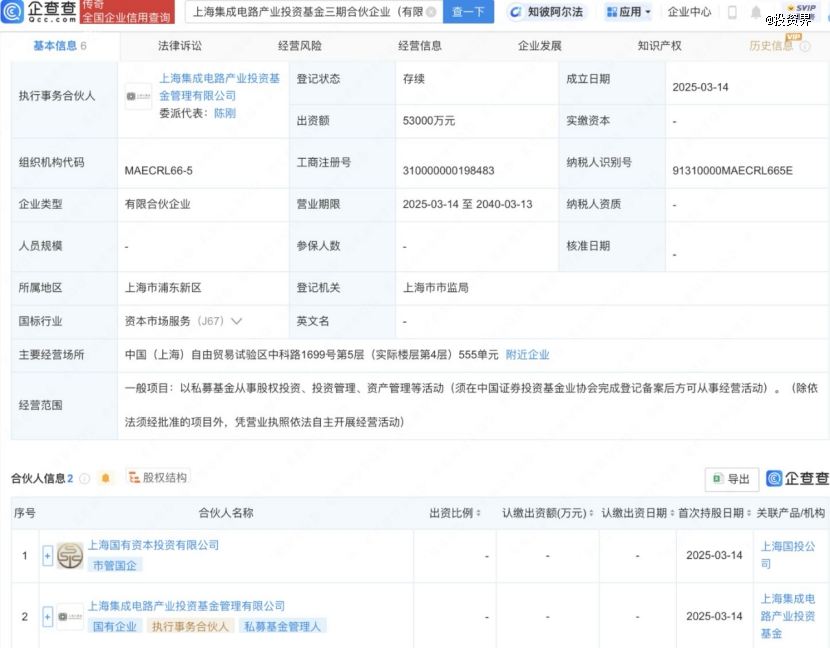The image size is (830, 648).
Task: Select the 53000万元 capital value
Action: [x=429, y=121]
